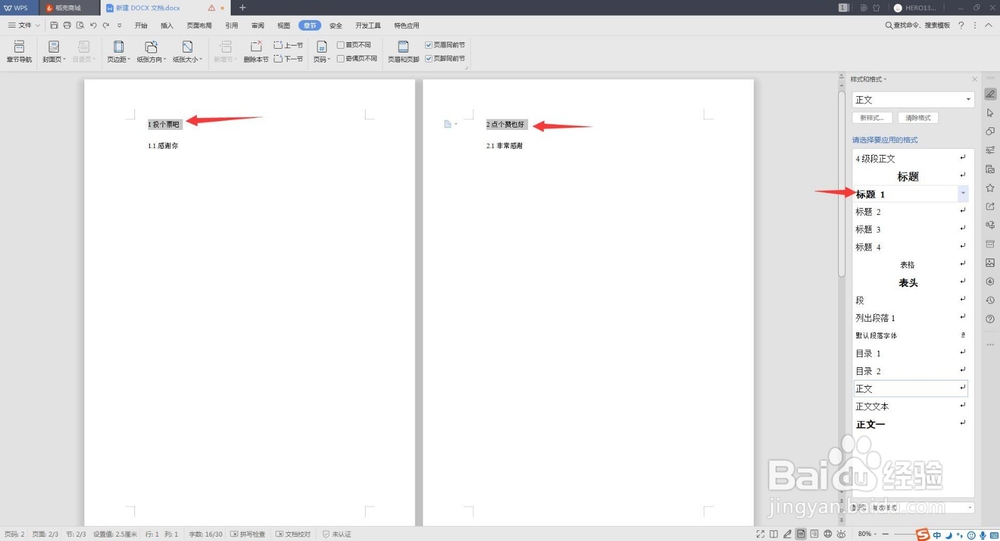Click 未认证 status indicator
This screenshot has height=541, width=1000.
click(337, 534)
